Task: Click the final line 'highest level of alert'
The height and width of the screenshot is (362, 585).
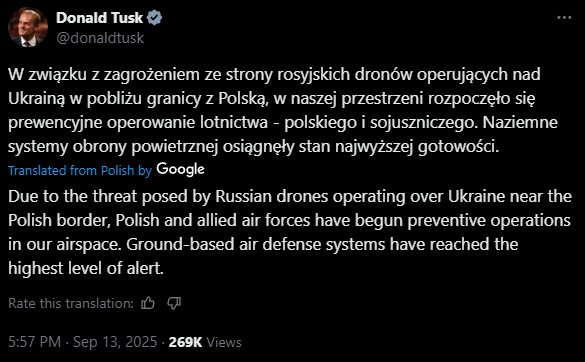Action: click(x=86, y=268)
